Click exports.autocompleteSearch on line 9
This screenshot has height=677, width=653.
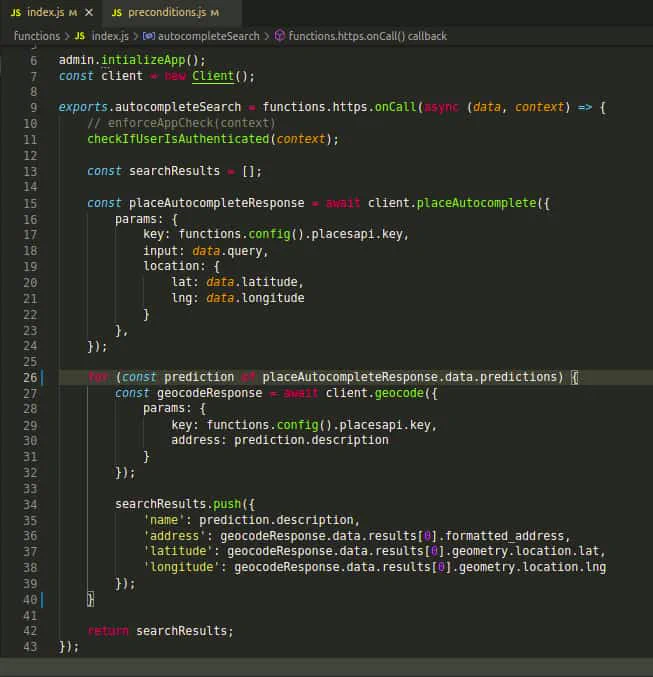point(149,107)
